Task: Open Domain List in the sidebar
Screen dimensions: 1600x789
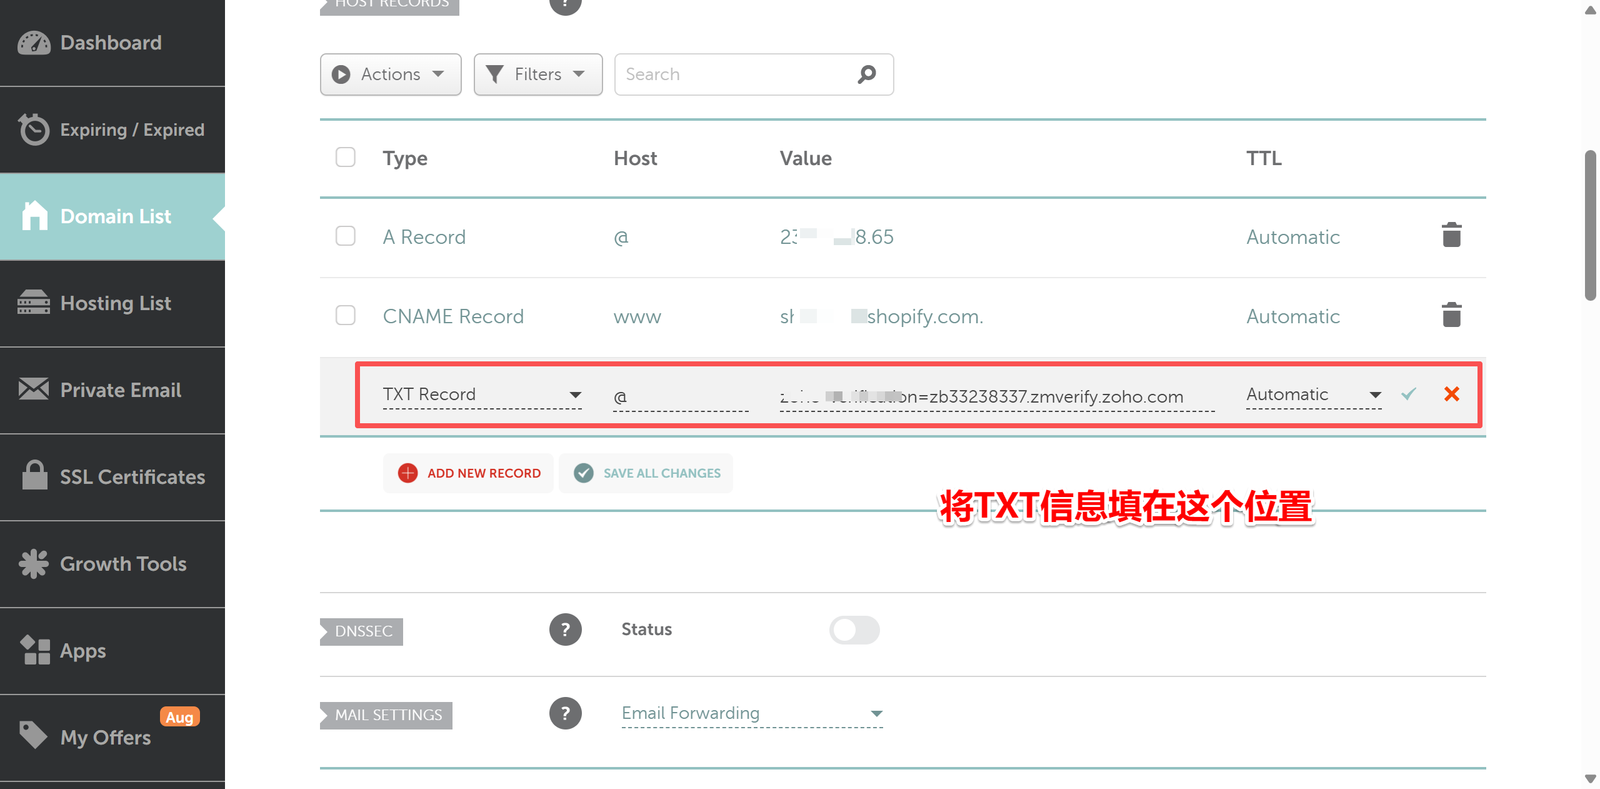Action: (112, 217)
